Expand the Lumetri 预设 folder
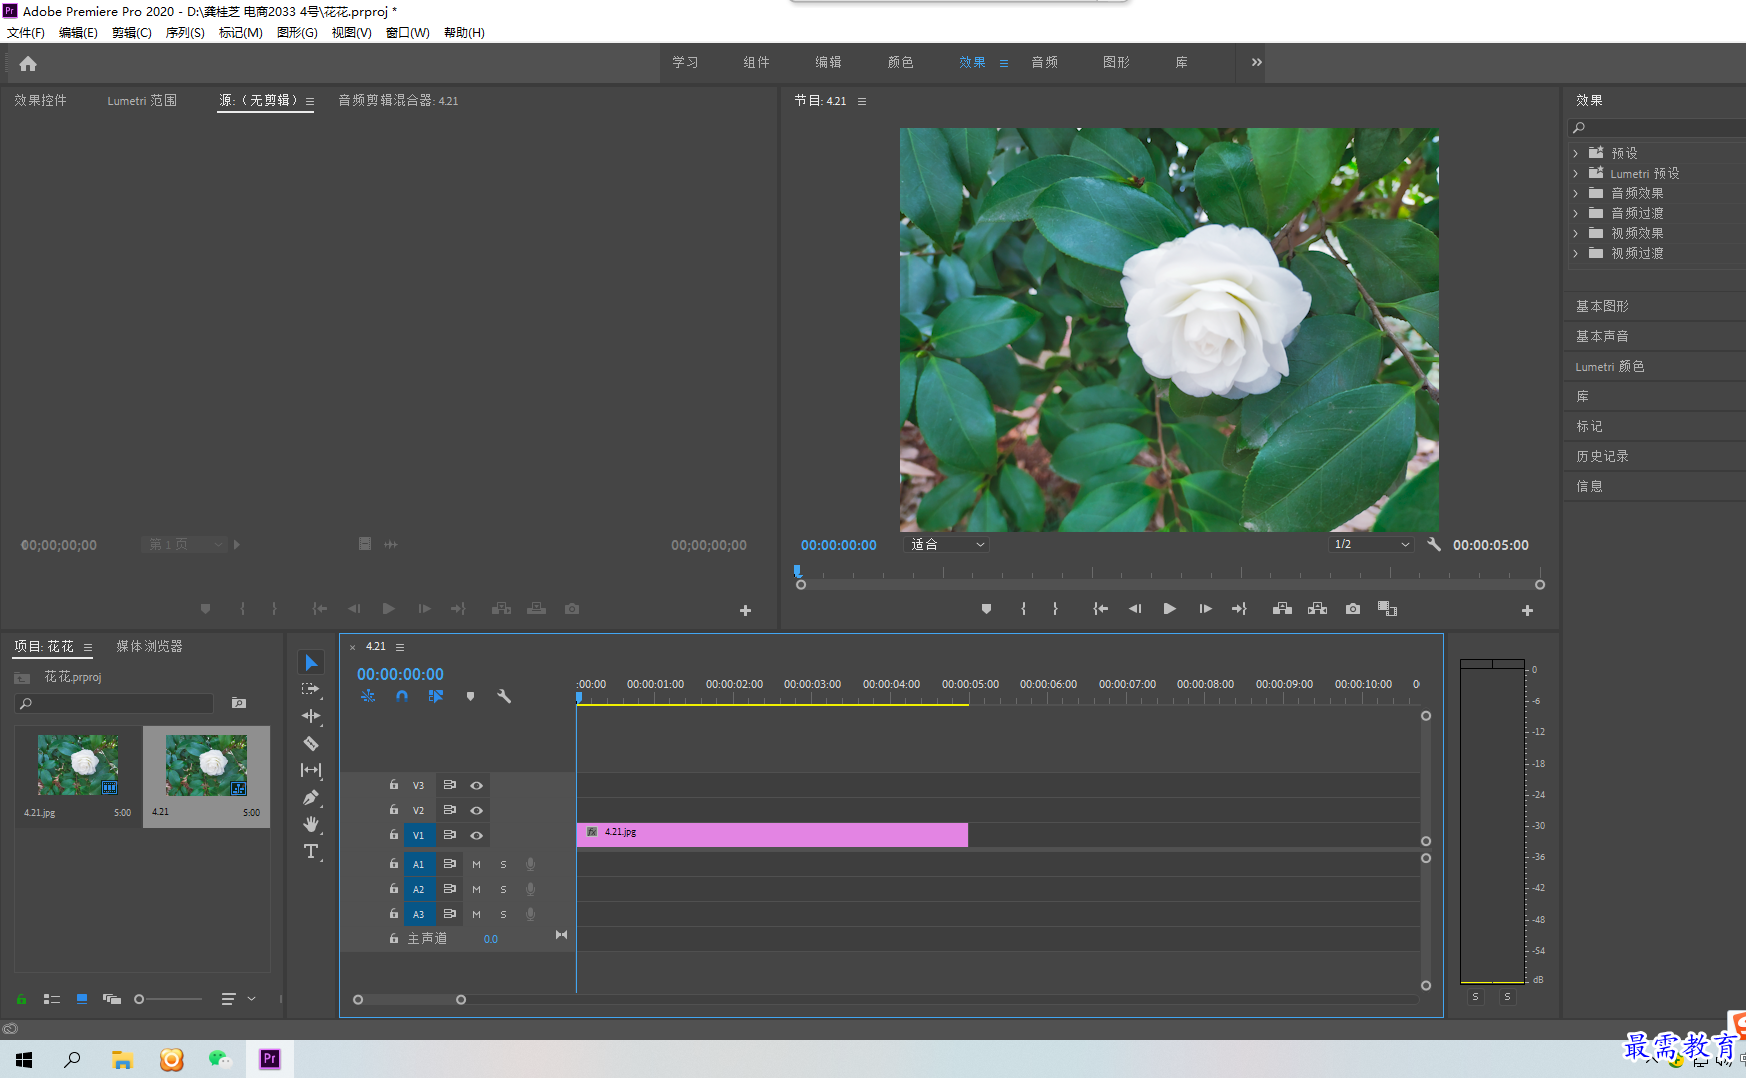Screen dimensions: 1746x1078 click(x=1575, y=174)
